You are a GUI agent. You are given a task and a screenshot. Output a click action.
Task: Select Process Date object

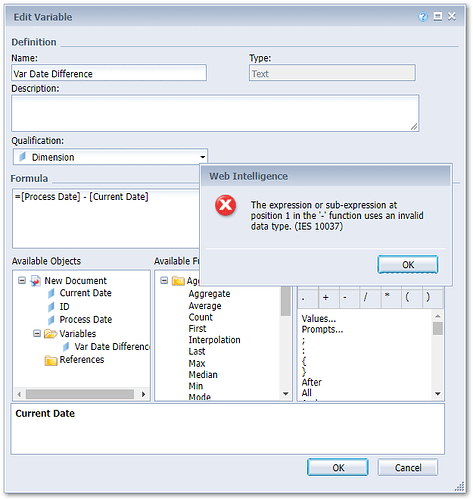click(x=85, y=320)
